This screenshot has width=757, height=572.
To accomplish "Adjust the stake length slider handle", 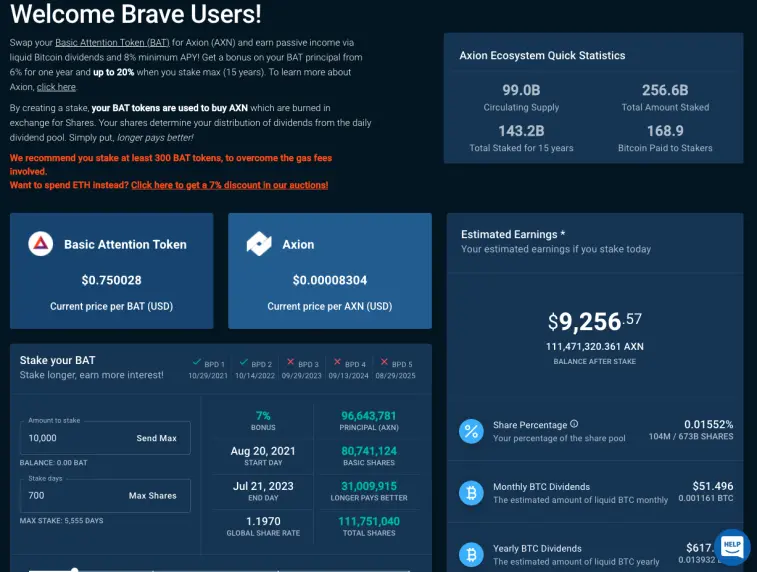I will point(74,570).
